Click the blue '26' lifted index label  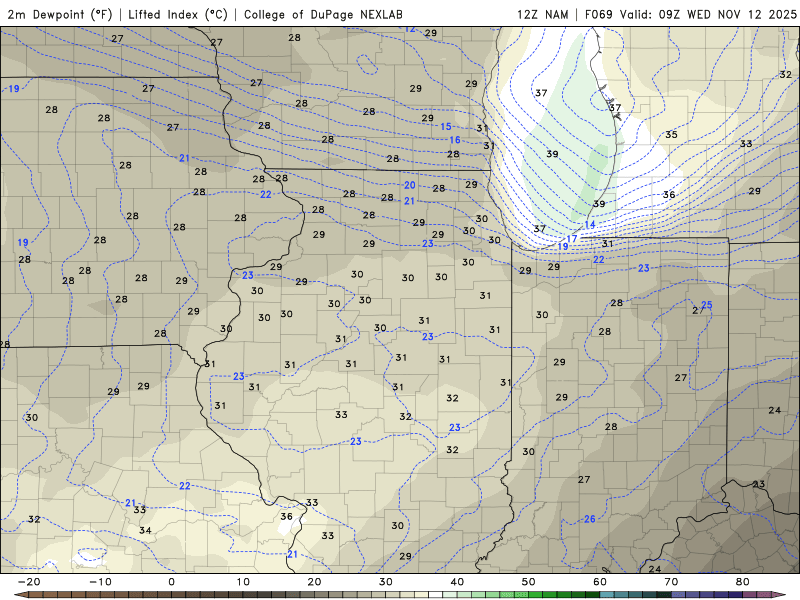[x=590, y=519]
